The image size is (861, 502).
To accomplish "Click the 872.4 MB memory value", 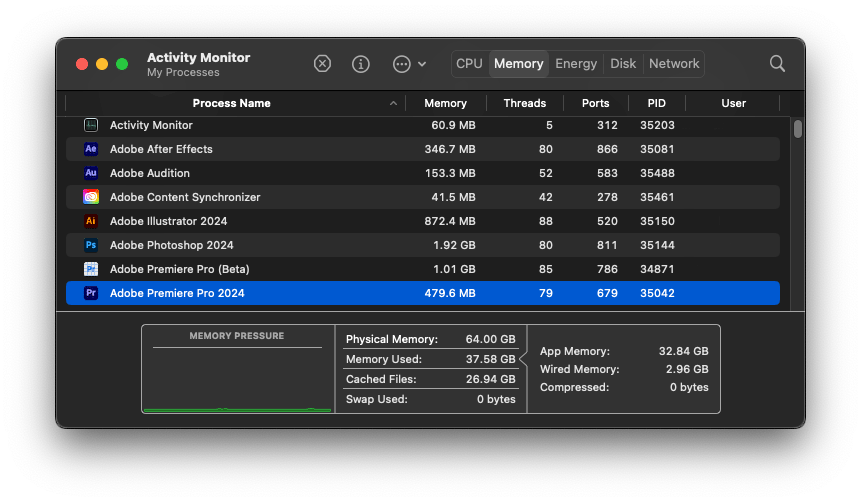I will pyautogui.click(x=450, y=221).
